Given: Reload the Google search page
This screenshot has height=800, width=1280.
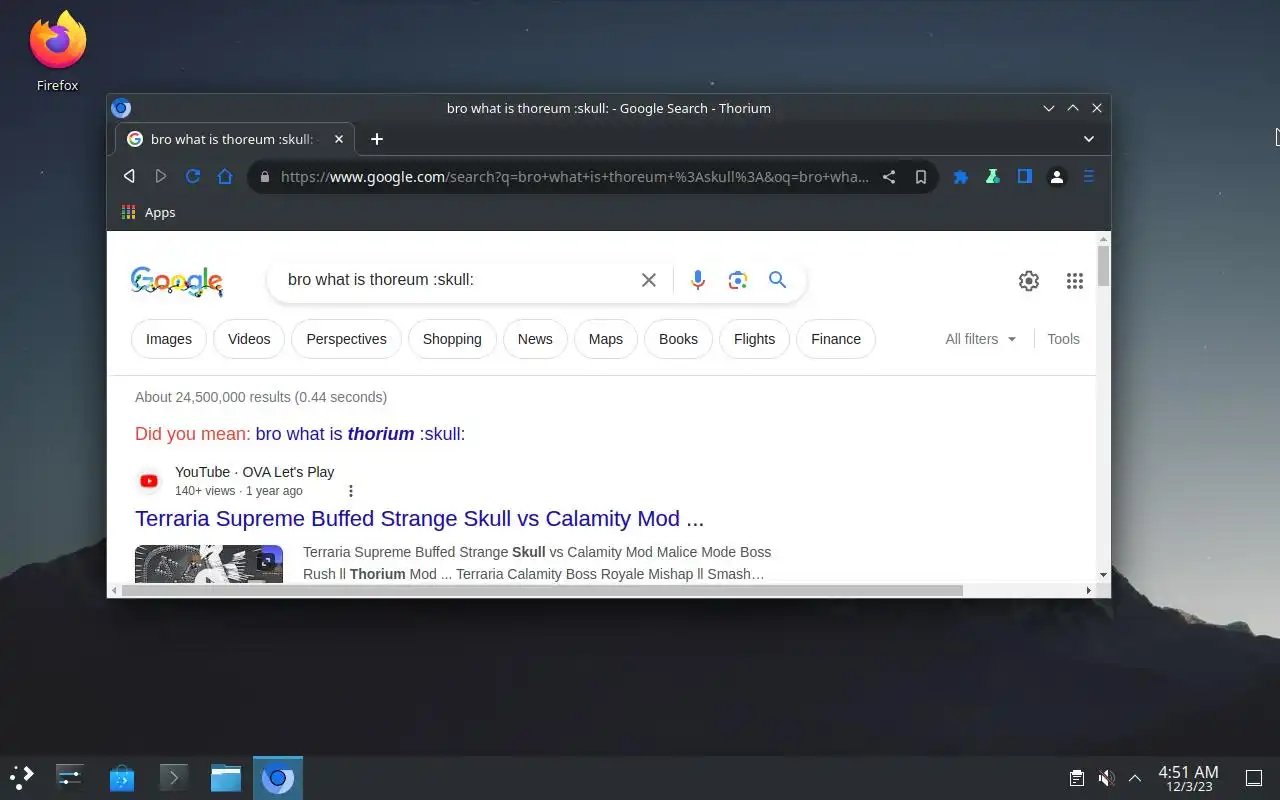Looking at the screenshot, I should 193,177.
